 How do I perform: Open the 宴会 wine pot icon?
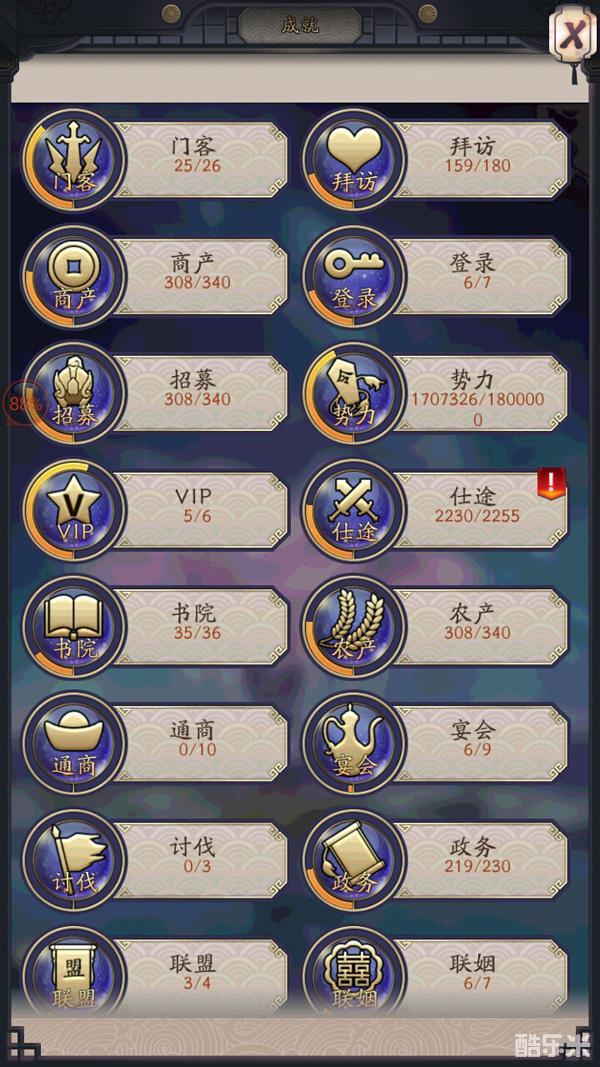pyautogui.click(x=354, y=744)
